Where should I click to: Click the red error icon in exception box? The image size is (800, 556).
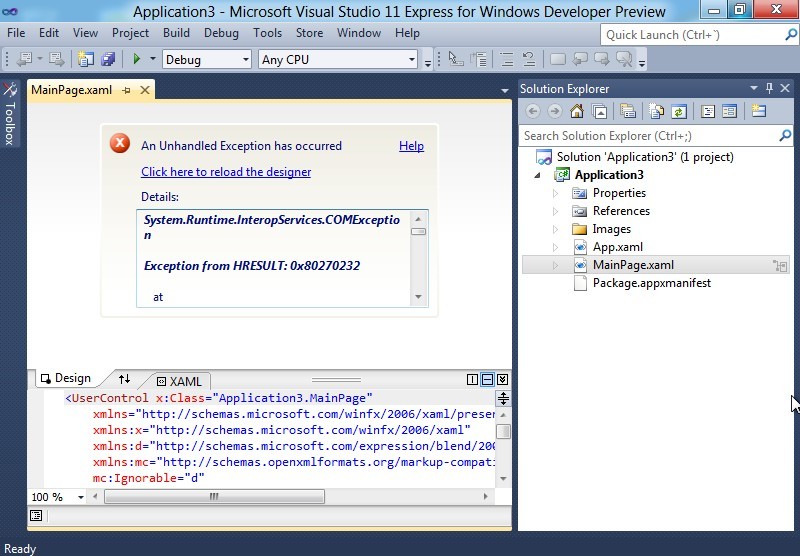(120, 143)
